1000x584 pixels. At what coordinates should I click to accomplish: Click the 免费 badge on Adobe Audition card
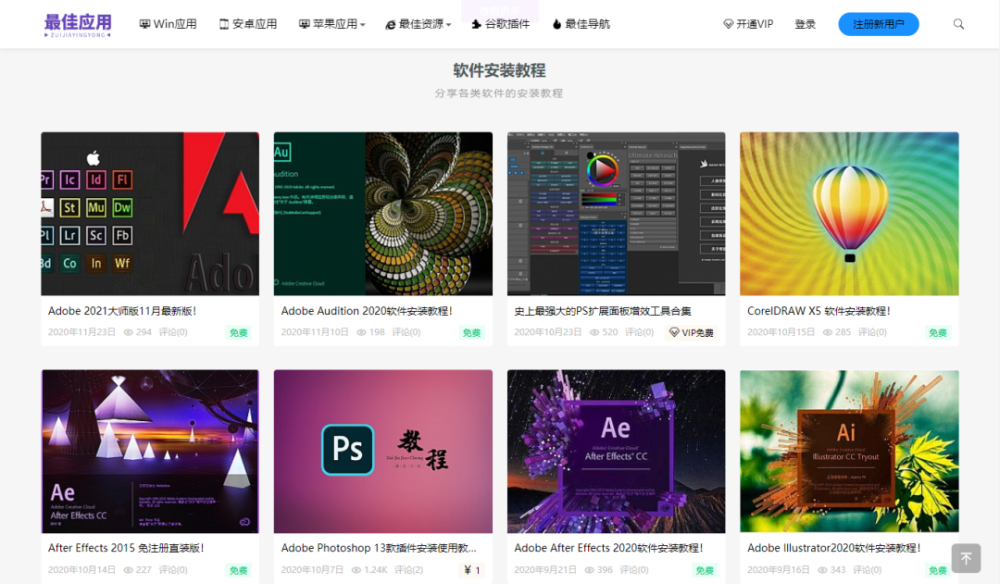coord(471,332)
